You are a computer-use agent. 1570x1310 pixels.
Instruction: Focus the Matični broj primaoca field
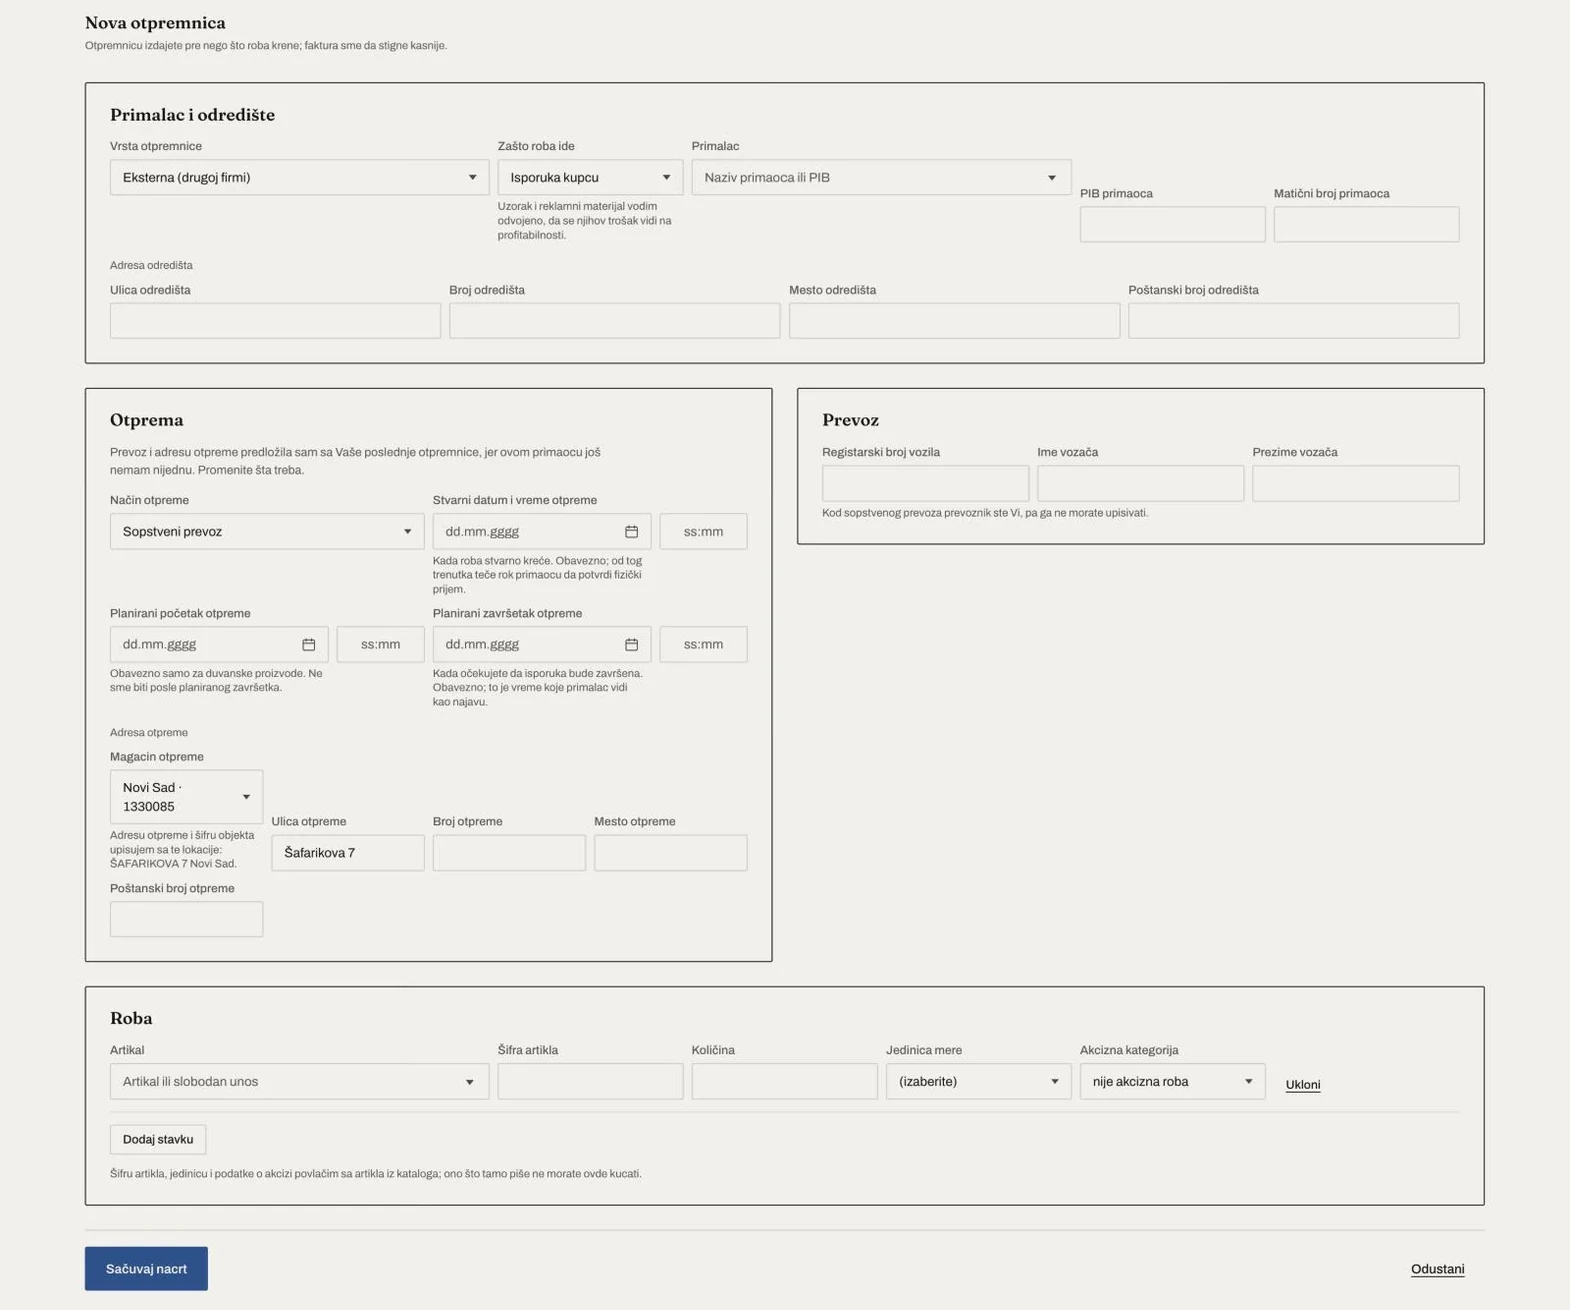(x=1366, y=224)
